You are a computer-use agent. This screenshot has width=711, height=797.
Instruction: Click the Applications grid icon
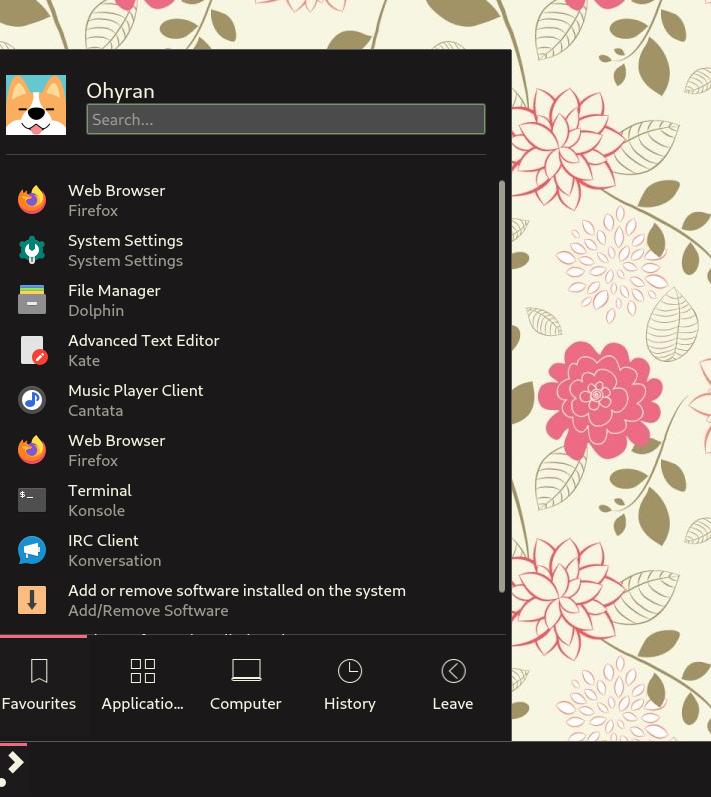143,671
